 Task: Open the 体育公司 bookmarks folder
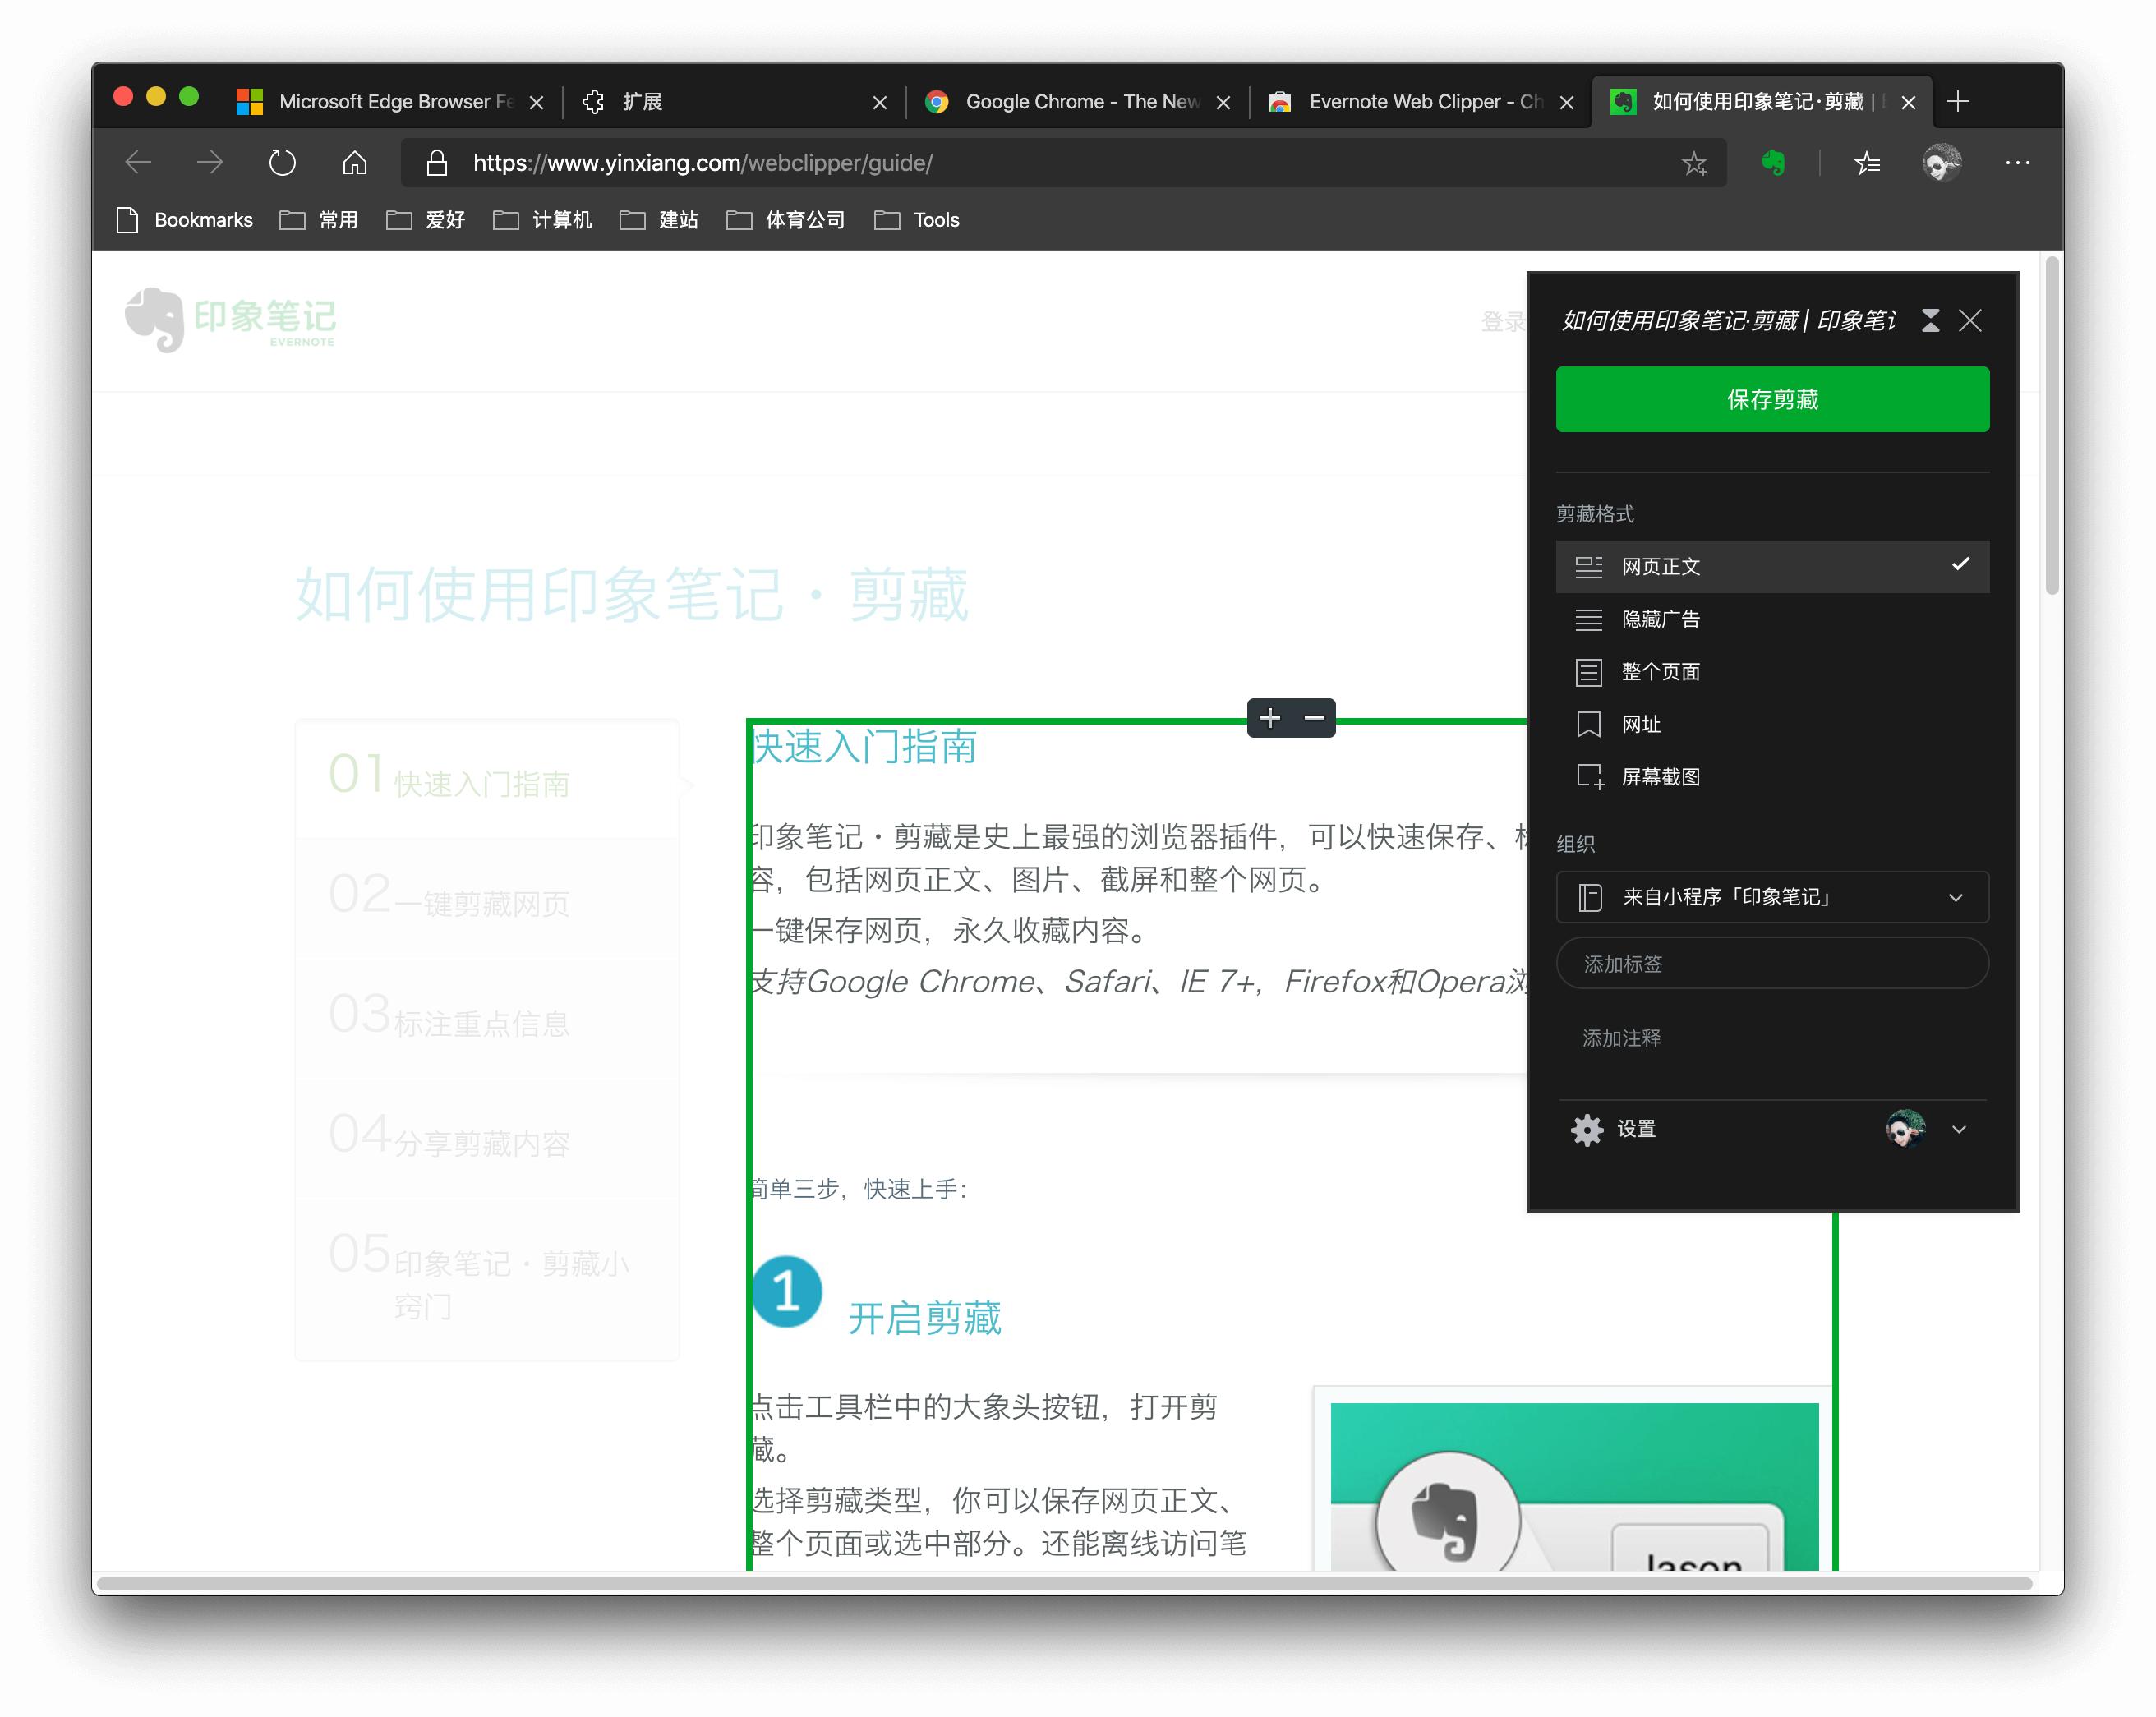coord(805,220)
